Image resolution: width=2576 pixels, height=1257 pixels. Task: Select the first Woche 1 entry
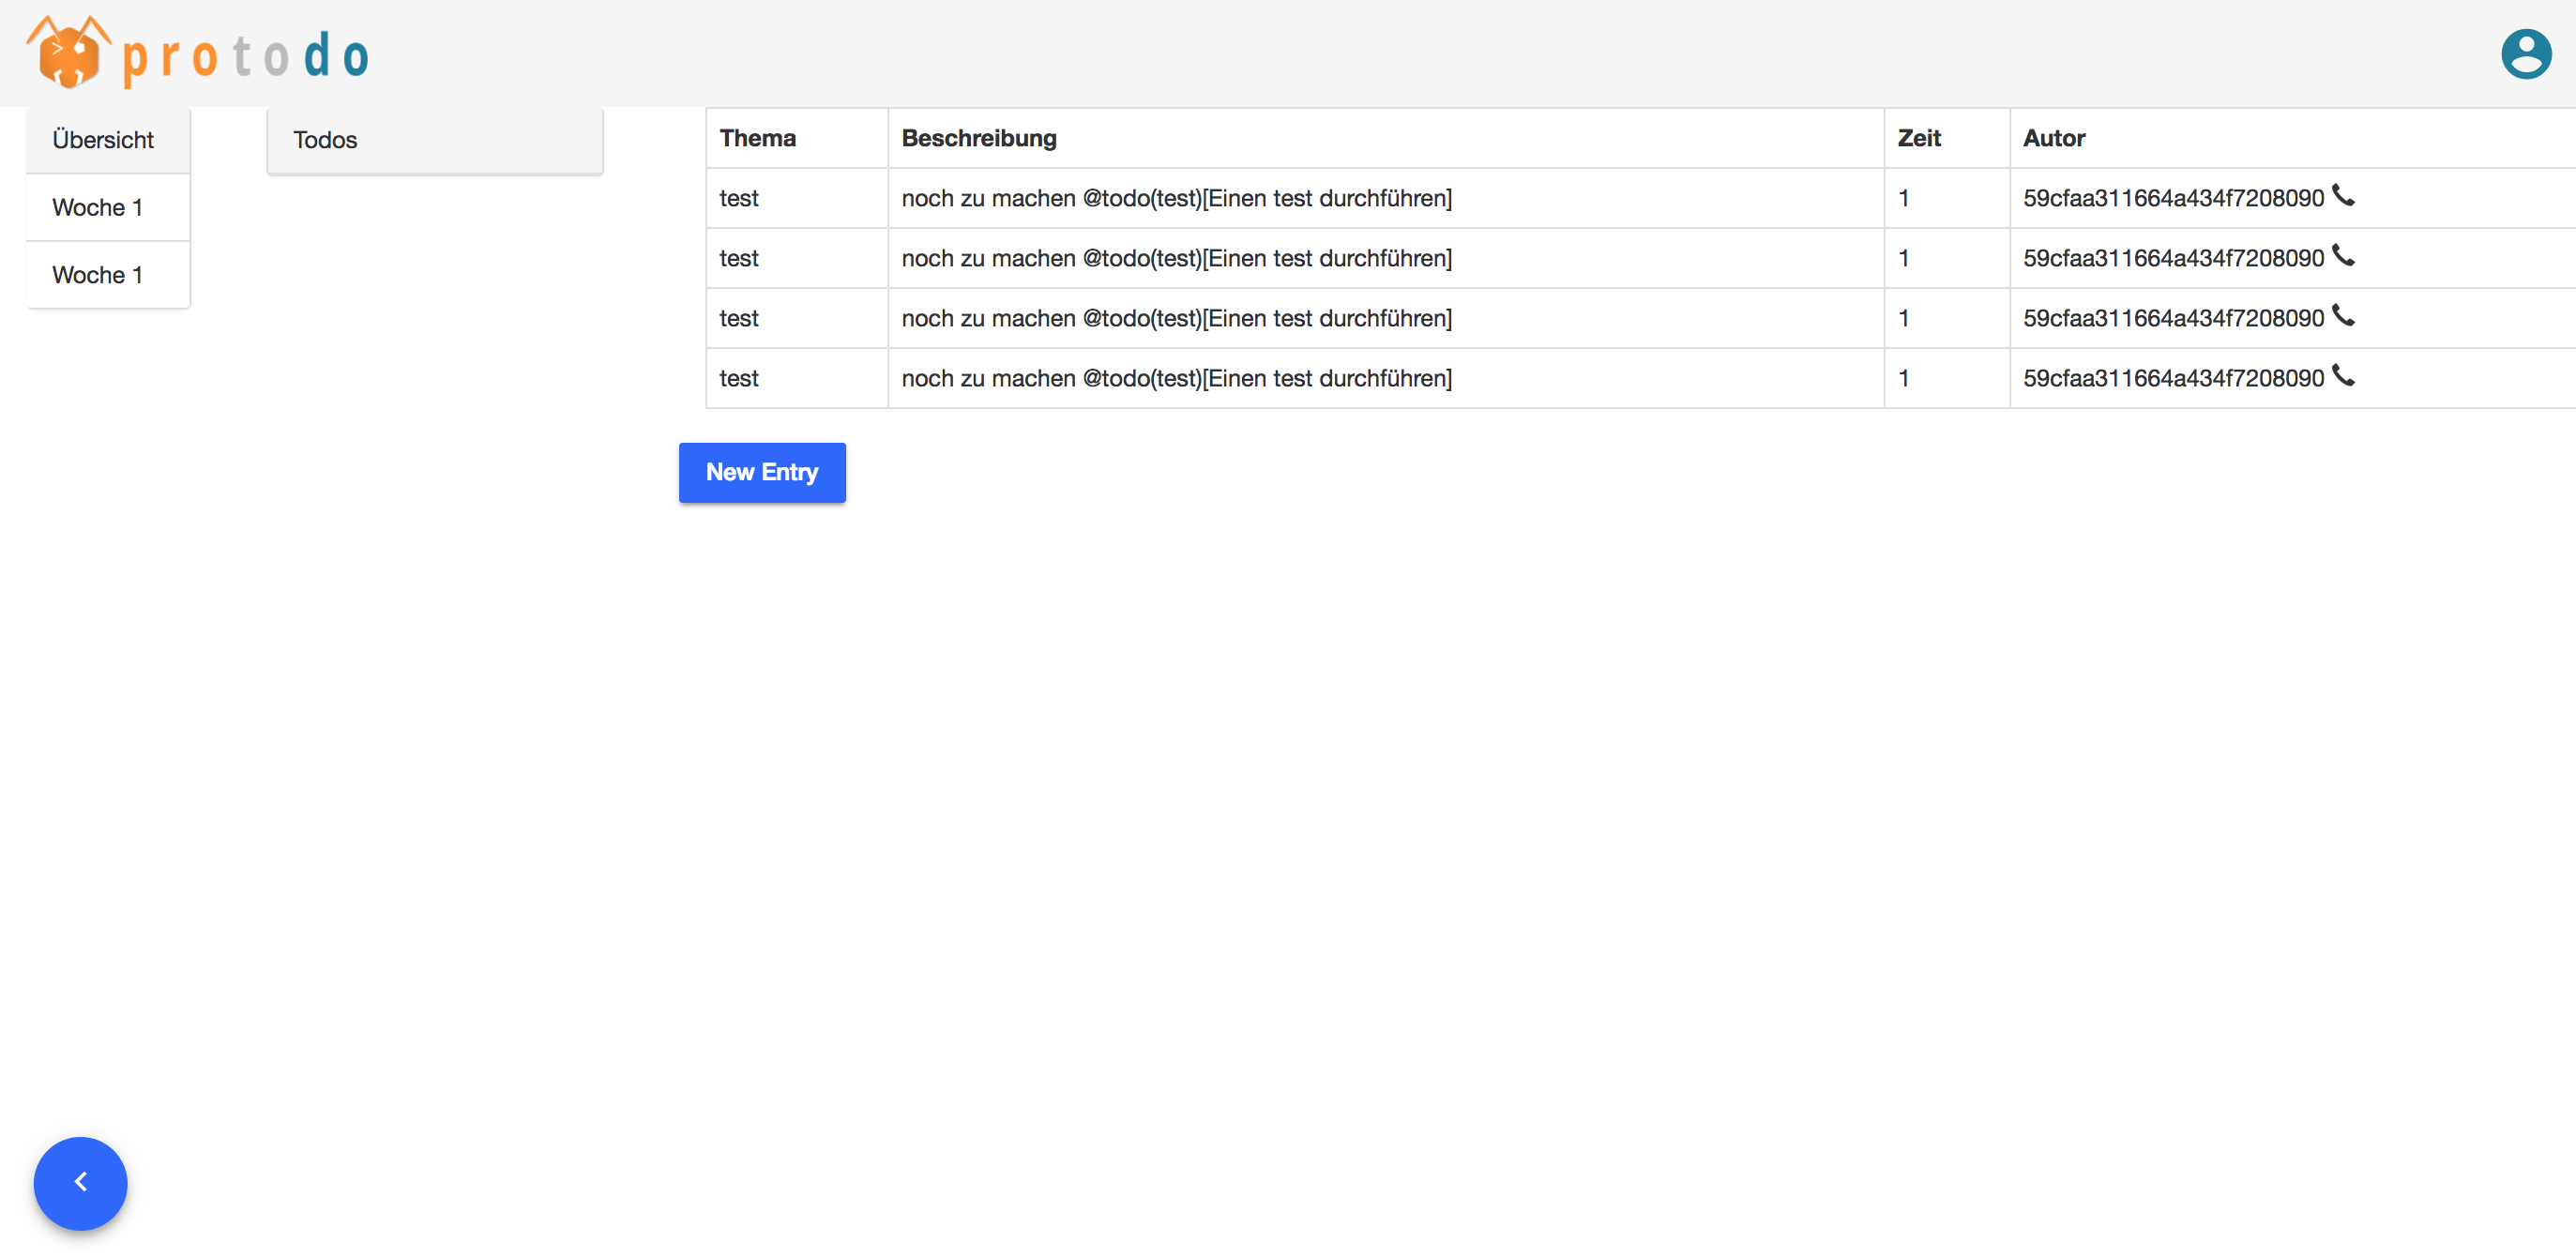tap(98, 207)
